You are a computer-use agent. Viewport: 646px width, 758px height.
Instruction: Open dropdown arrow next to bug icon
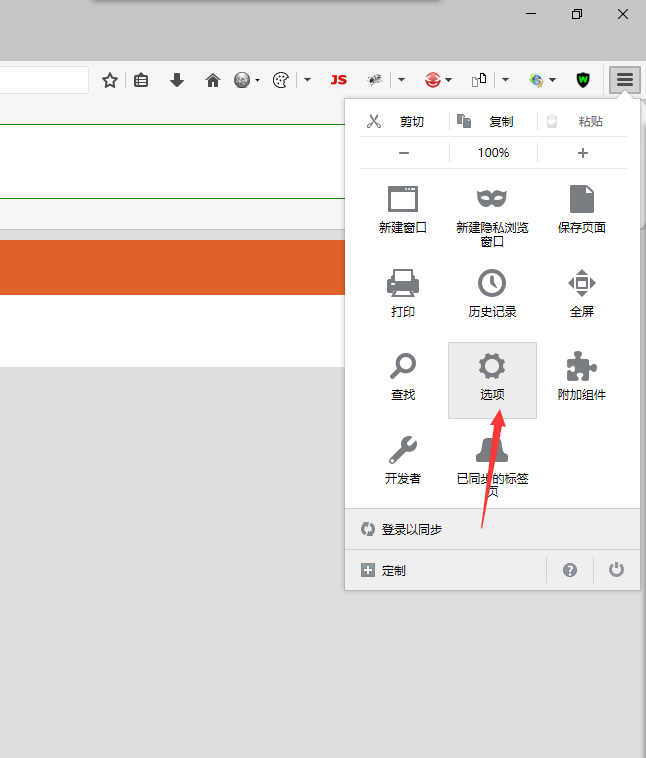[x=401, y=80]
